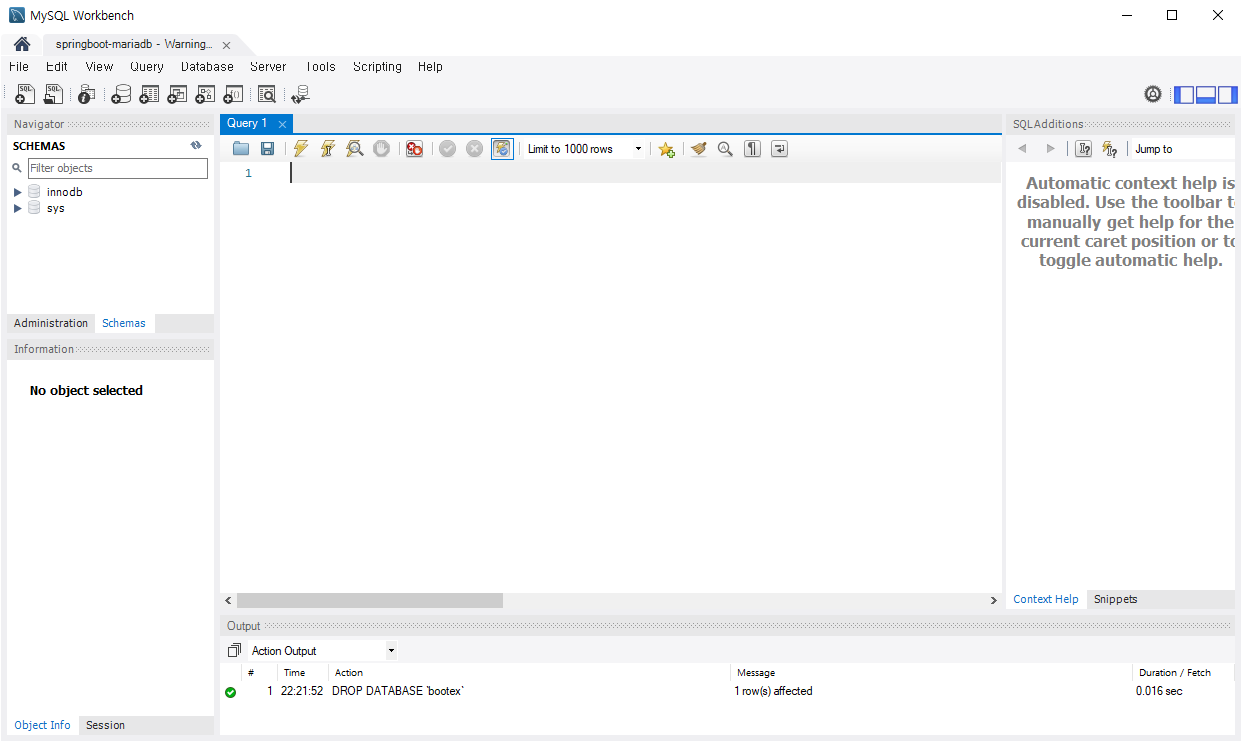
Task: Reconnect to the DBMS
Action: coord(300,94)
